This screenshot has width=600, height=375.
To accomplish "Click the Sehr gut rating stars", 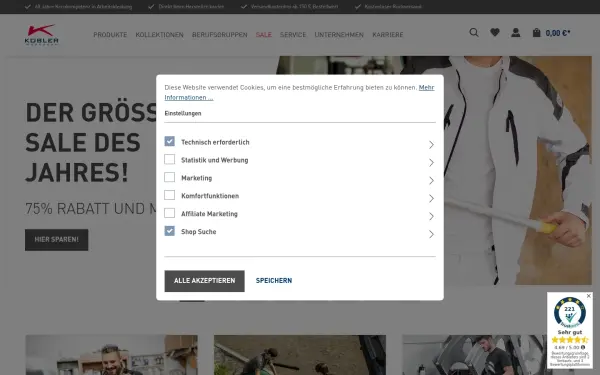I will coord(570,340).
